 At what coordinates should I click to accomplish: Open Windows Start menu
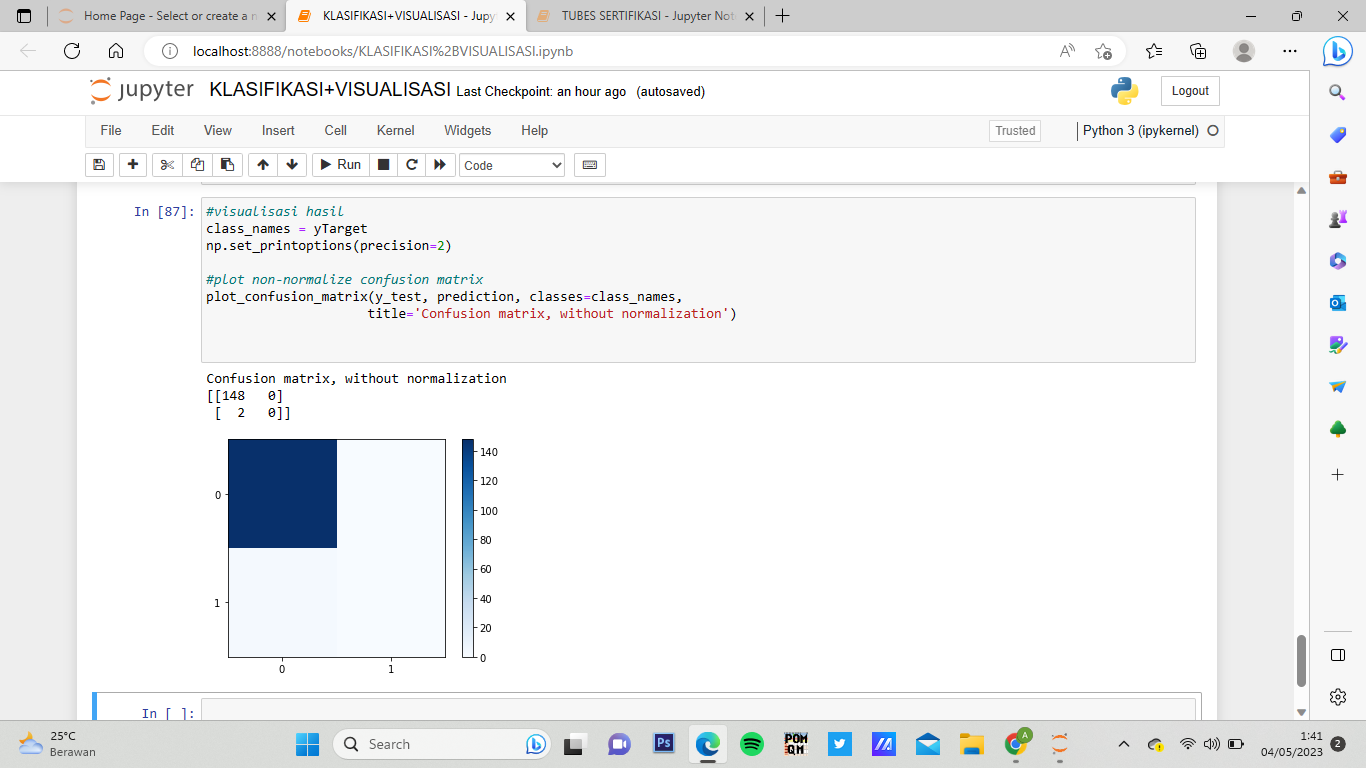[307, 744]
